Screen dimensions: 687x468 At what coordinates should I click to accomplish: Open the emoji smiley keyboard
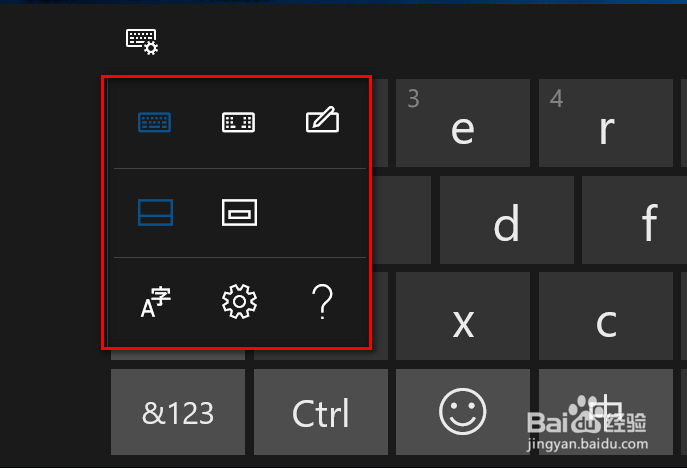point(463,412)
